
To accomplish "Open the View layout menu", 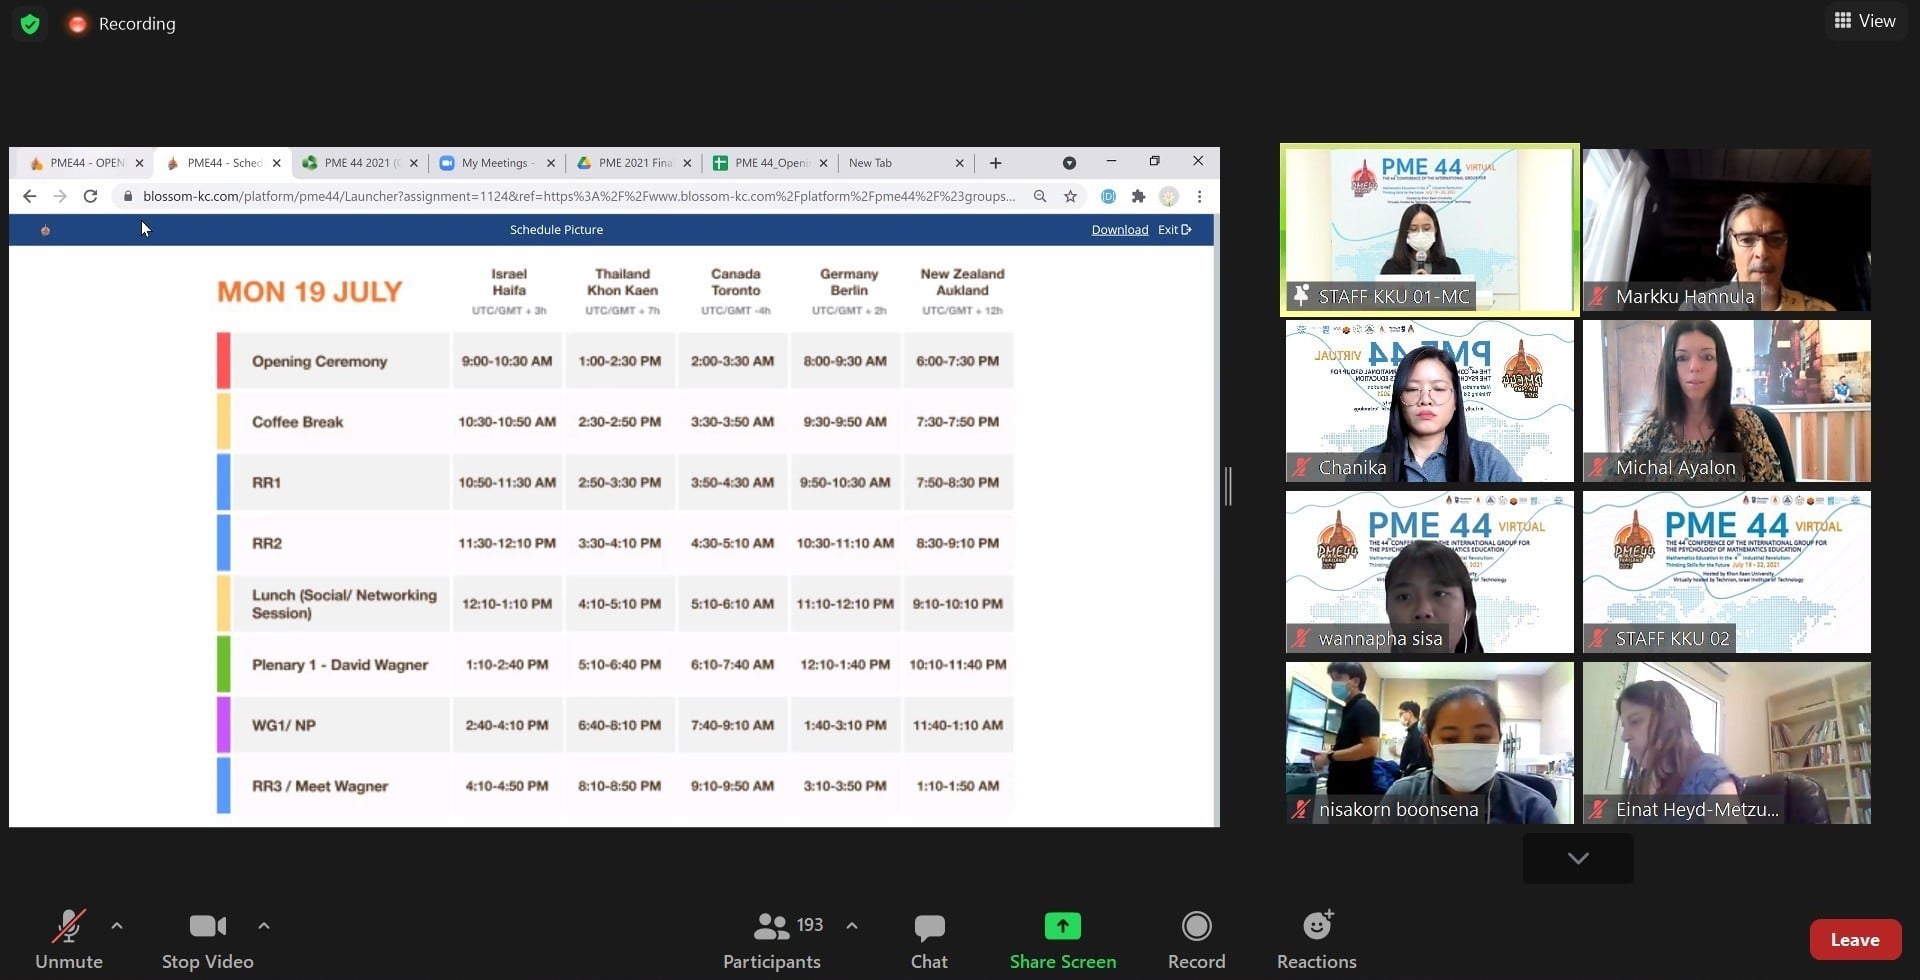I will (1864, 21).
